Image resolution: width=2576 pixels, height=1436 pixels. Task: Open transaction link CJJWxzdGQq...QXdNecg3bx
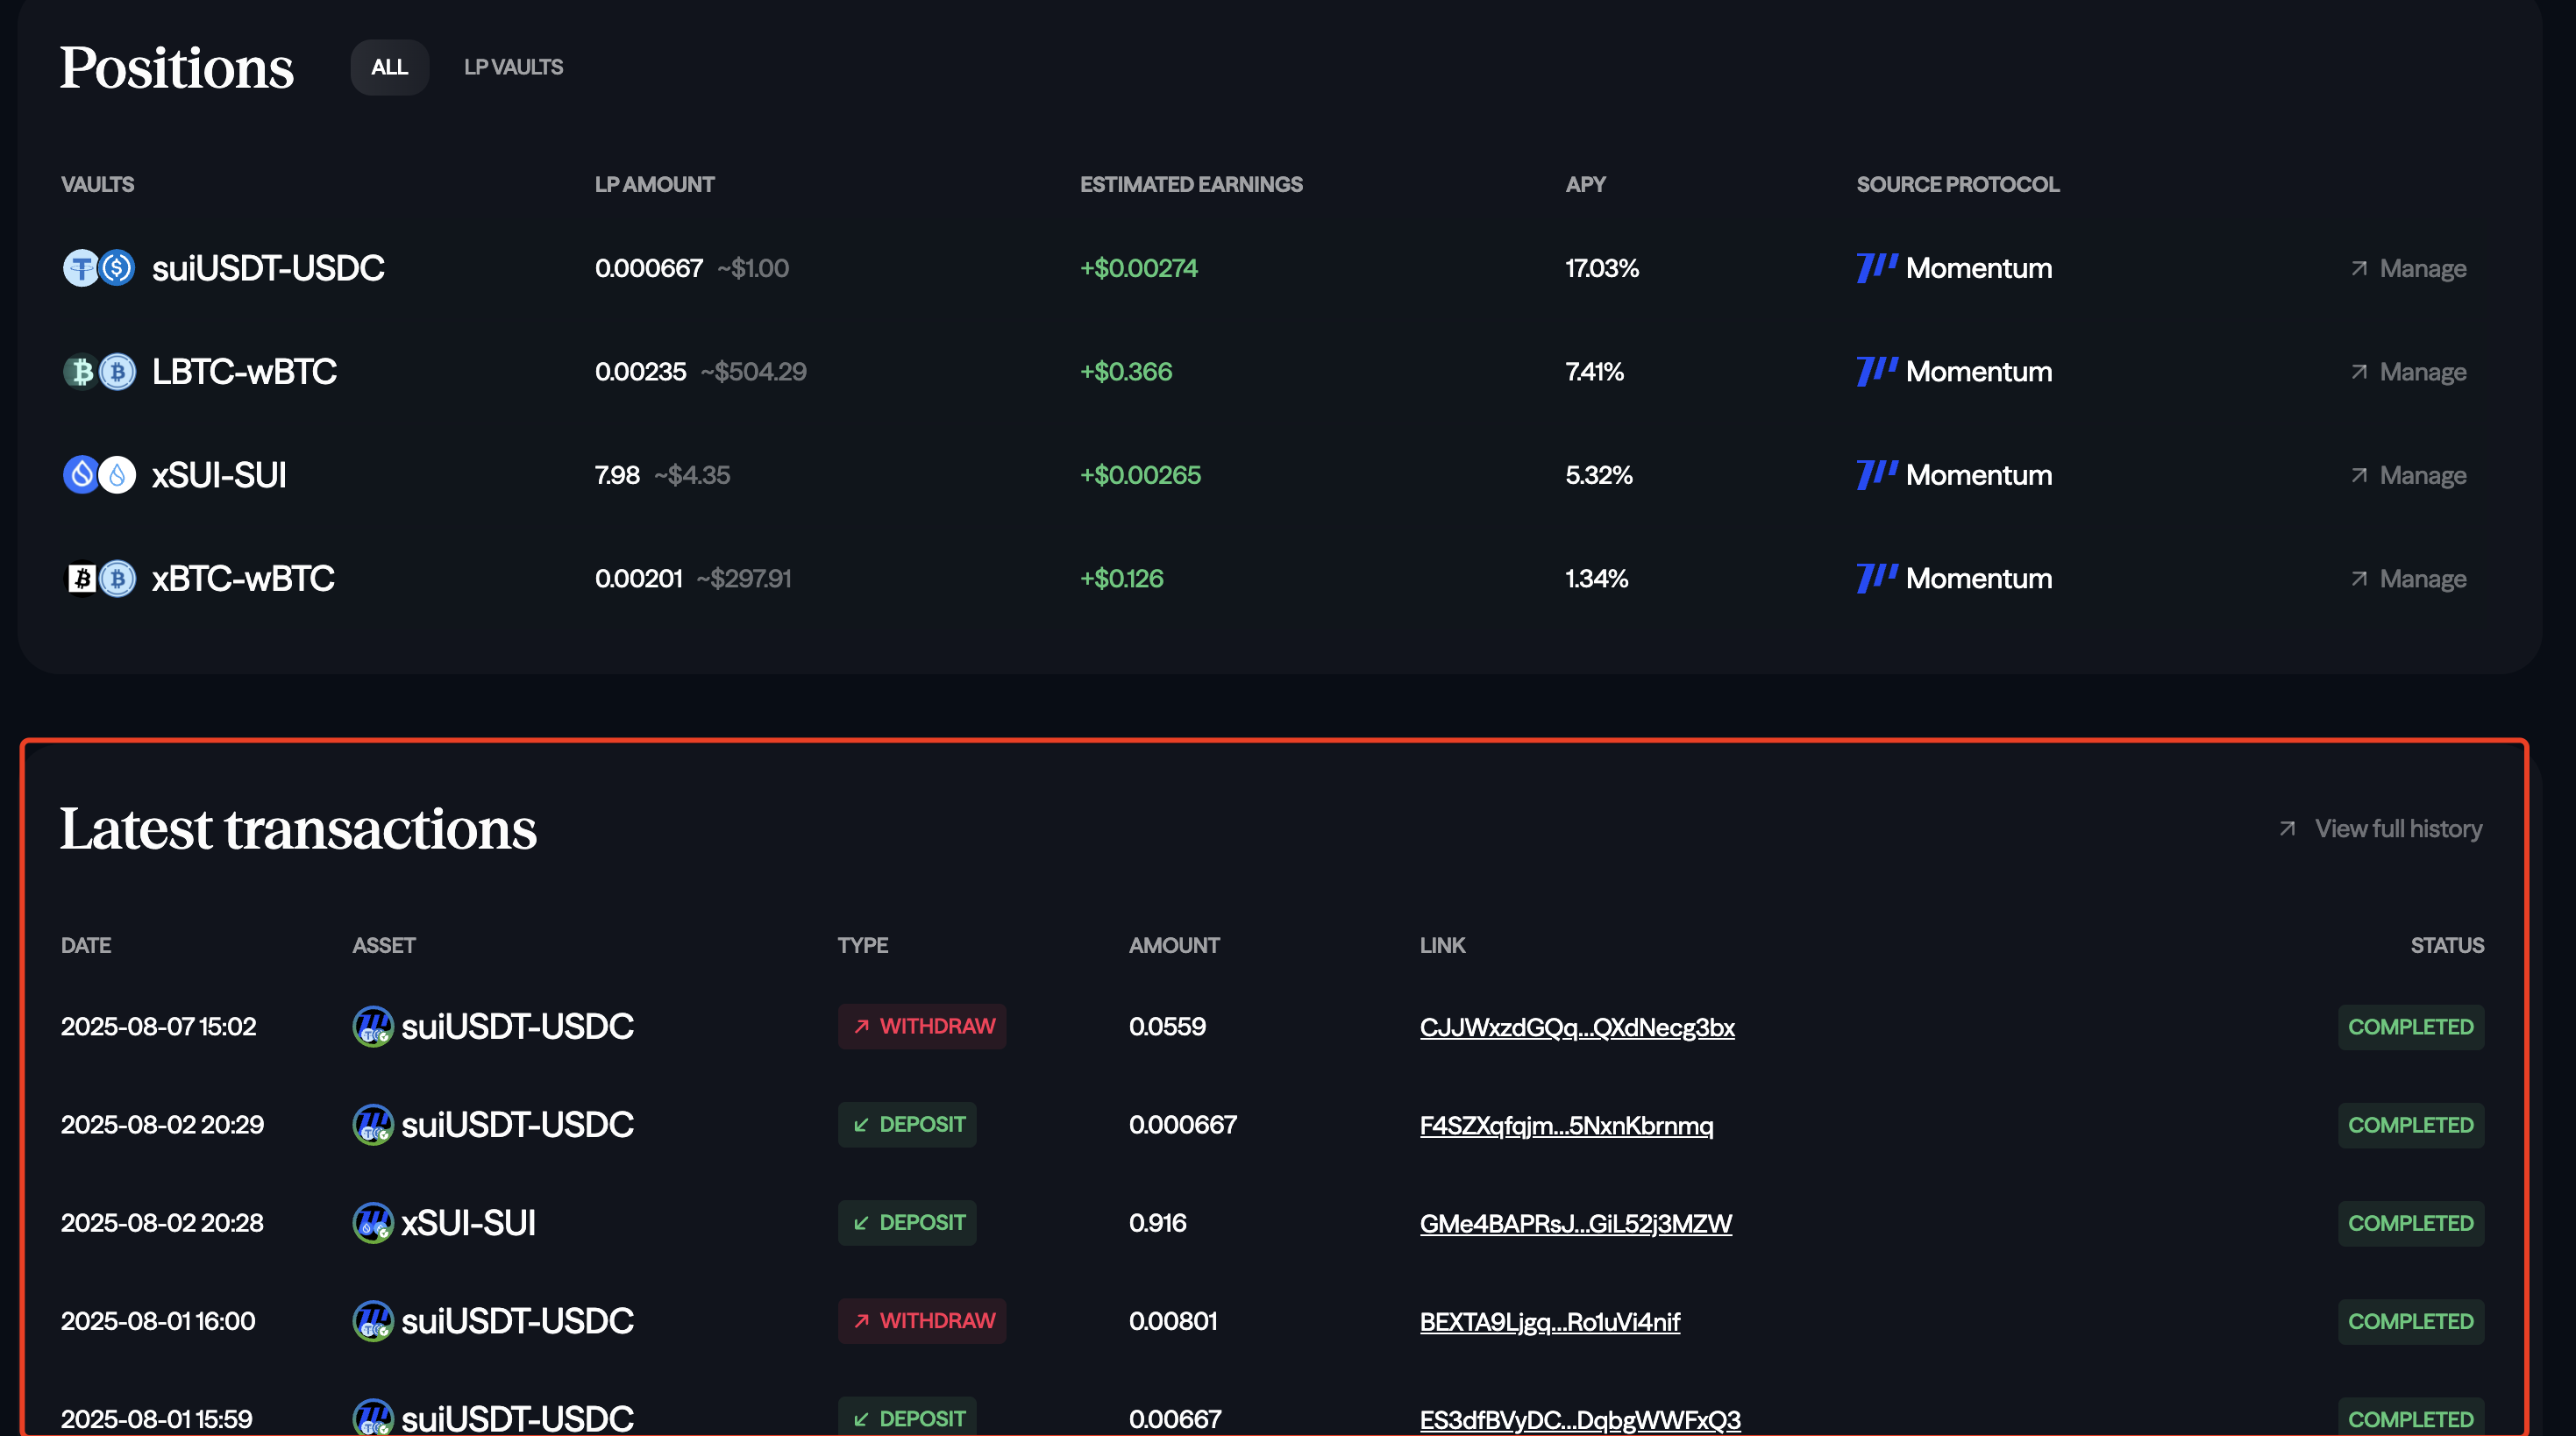[1576, 1028]
